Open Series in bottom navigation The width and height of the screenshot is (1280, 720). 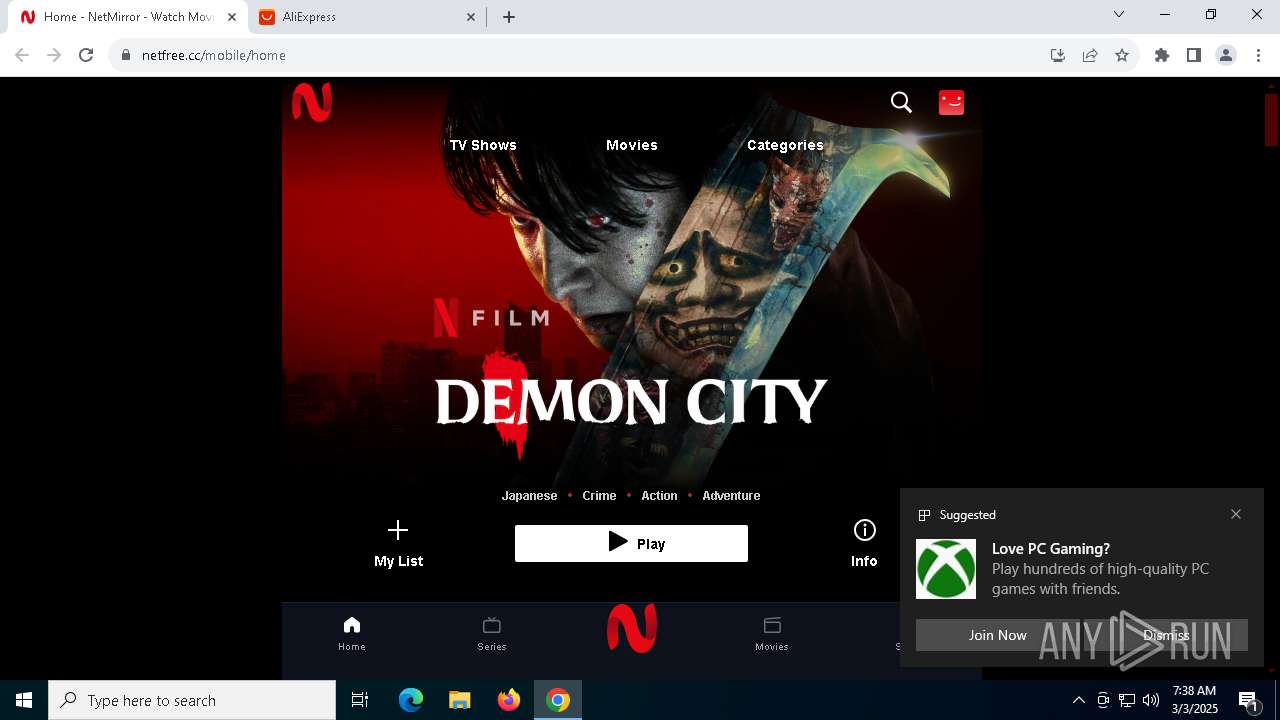492,633
